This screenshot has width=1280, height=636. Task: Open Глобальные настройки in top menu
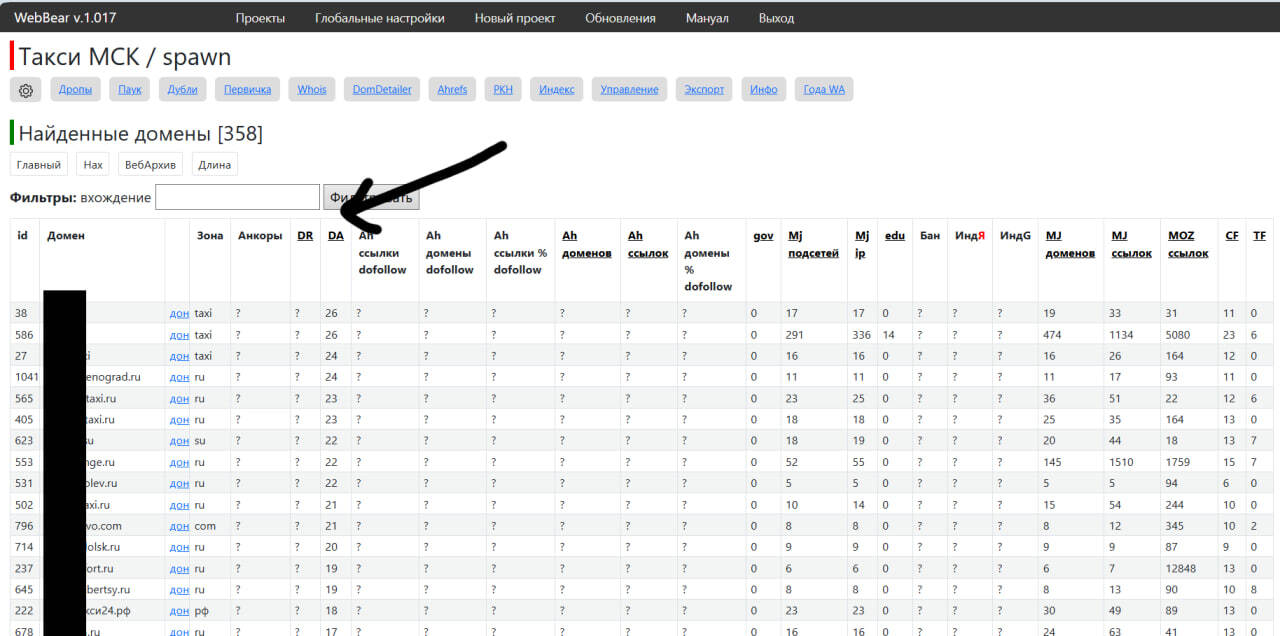tap(379, 18)
